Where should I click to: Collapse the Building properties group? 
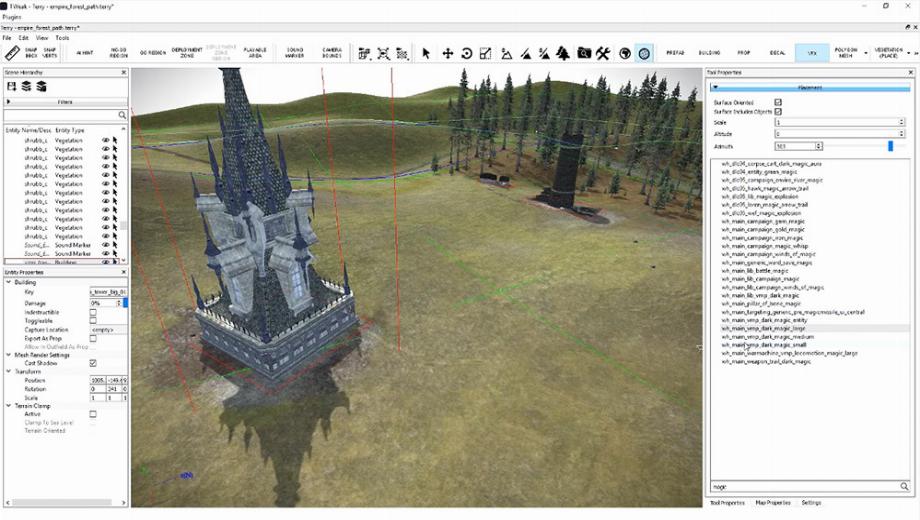point(9,282)
